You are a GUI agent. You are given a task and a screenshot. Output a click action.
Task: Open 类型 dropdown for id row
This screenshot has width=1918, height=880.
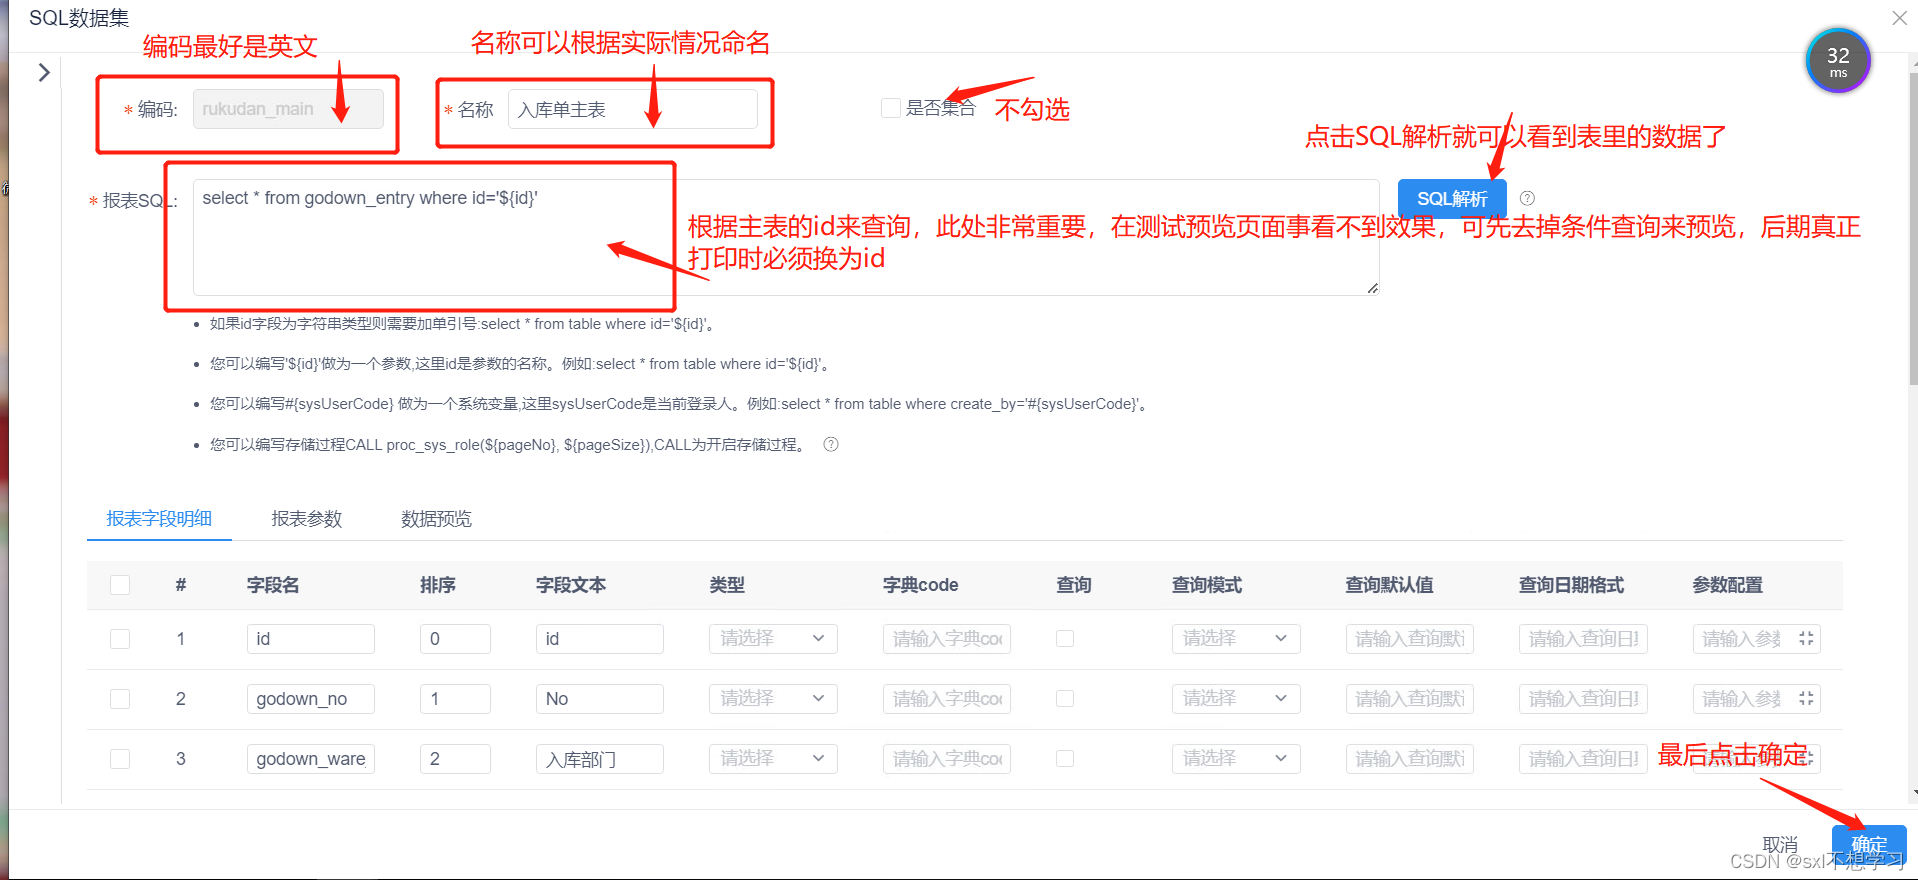pos(773,638)
